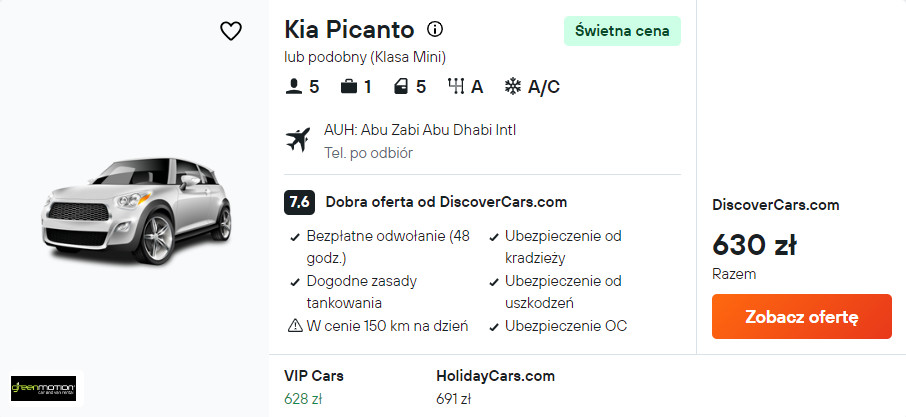Click the Świetna cena badge
Viewport: 906px width, 417px height.
click(x=622, y=31)
